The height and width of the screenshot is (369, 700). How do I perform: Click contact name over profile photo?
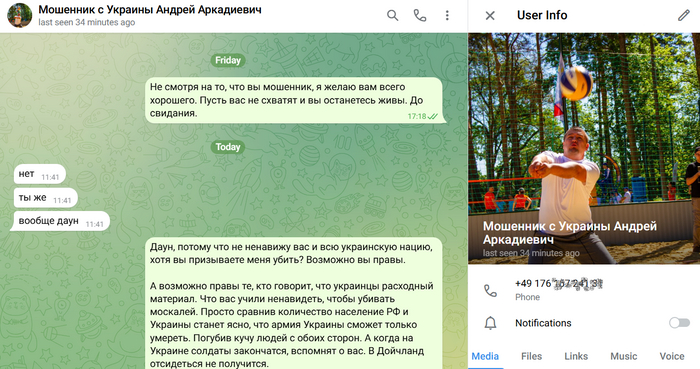pyautogui.click(x=570, y=232)
